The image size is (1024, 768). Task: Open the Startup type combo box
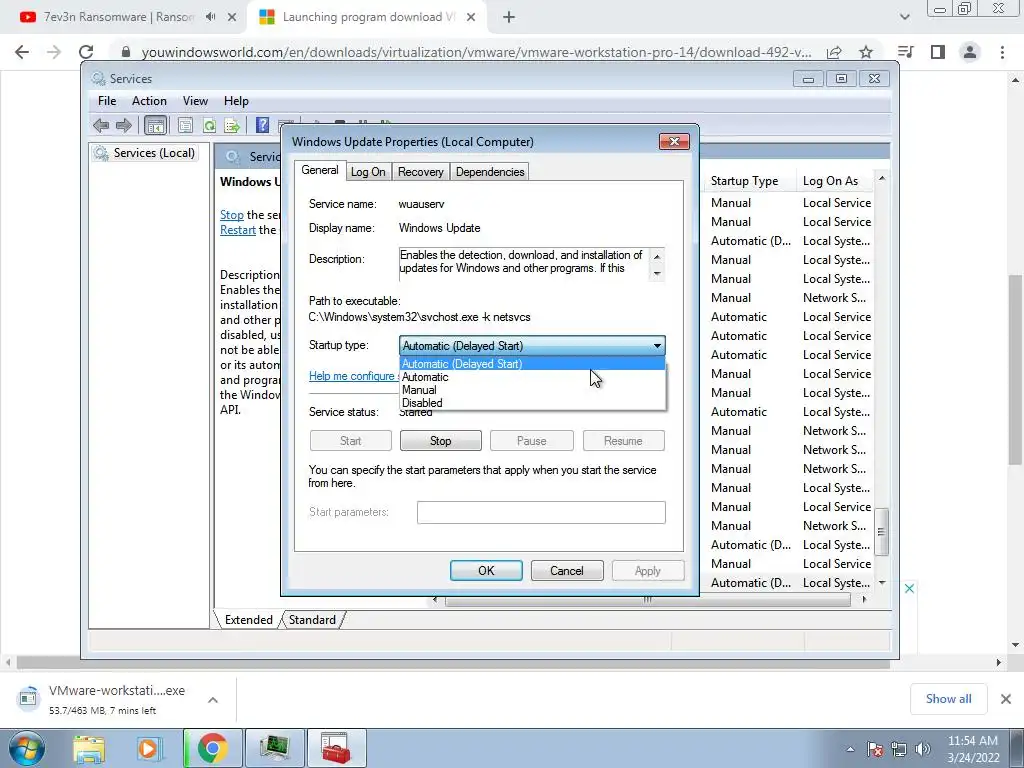tap(532, 345)
